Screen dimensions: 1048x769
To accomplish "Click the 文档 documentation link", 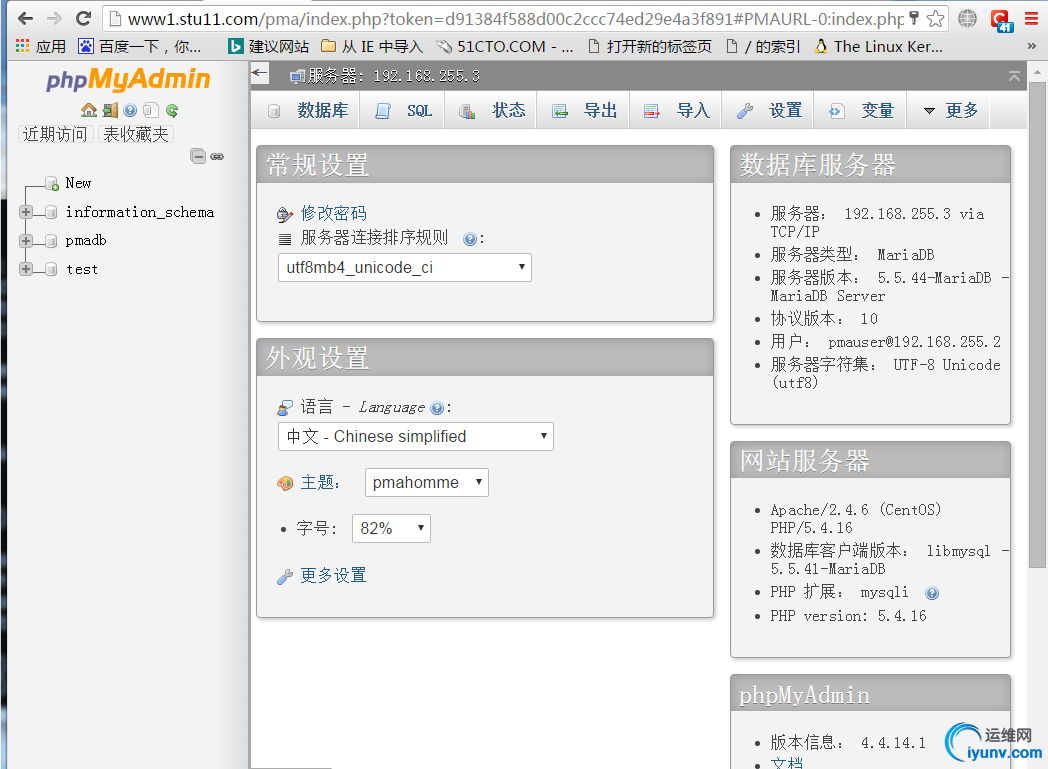I will pyautogui.click(x=787, y=763).
